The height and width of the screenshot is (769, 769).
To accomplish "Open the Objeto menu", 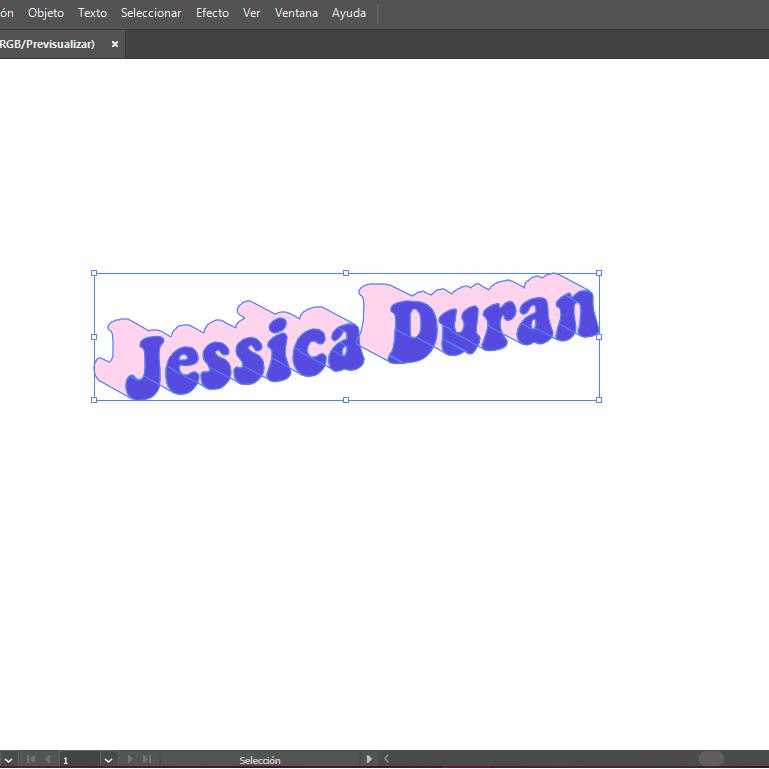I will click(45, 13).
